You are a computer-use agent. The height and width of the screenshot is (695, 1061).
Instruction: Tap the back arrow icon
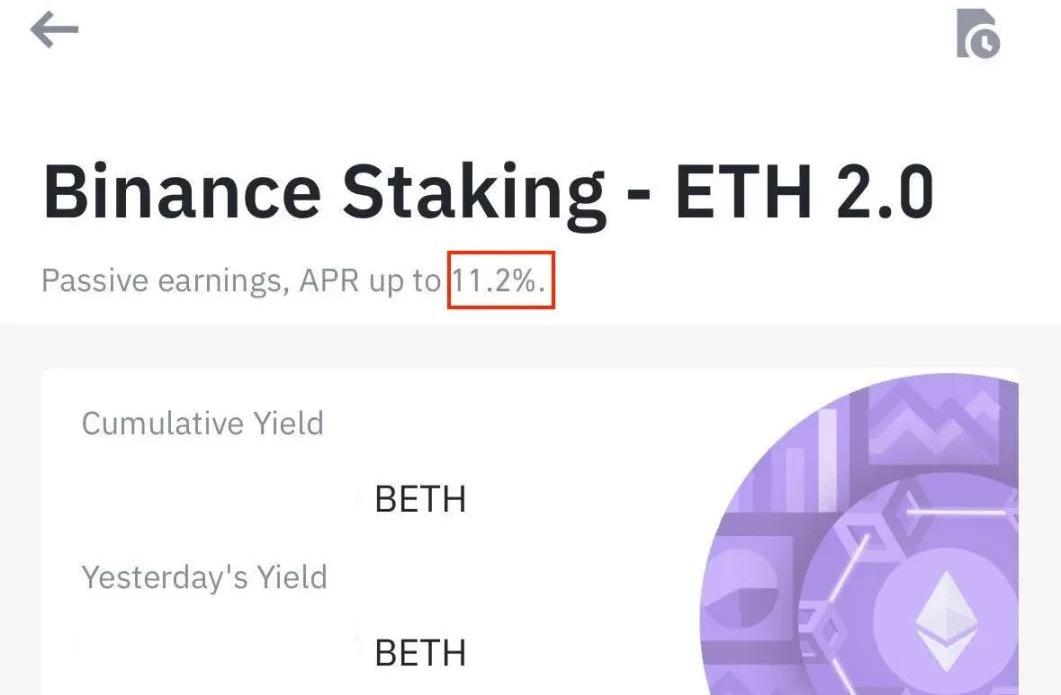tap(54, 31)
